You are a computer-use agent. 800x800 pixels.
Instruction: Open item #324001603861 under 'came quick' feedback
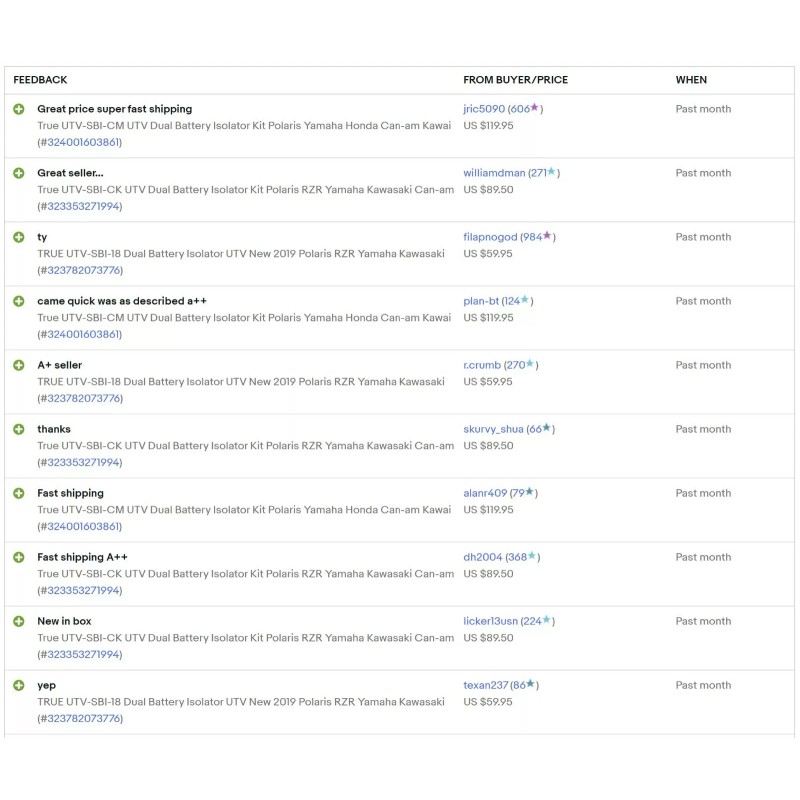click(x=84, y=335)
